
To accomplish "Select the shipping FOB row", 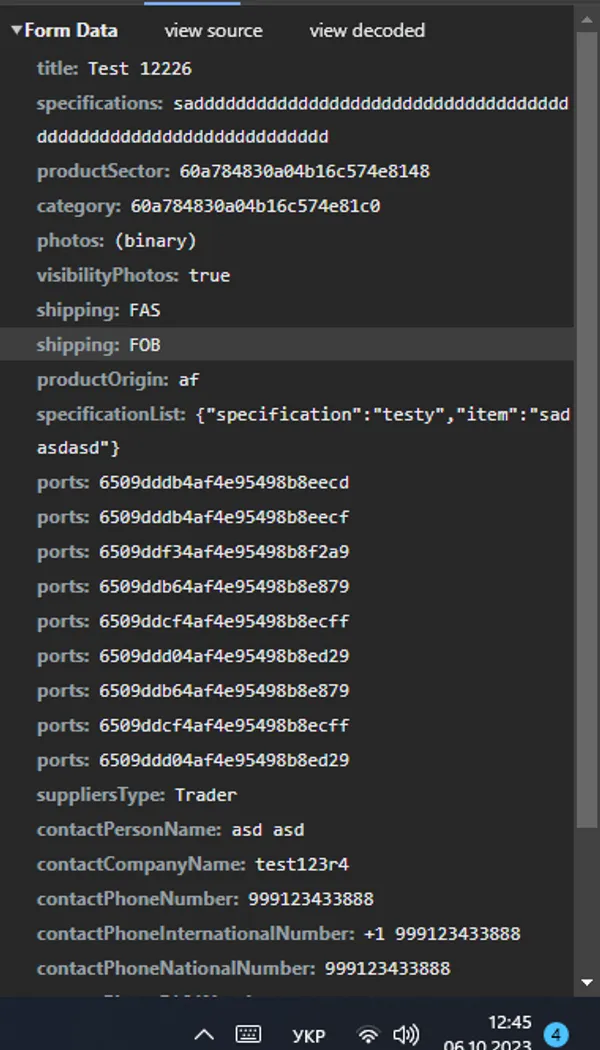I will pos(287,345).
